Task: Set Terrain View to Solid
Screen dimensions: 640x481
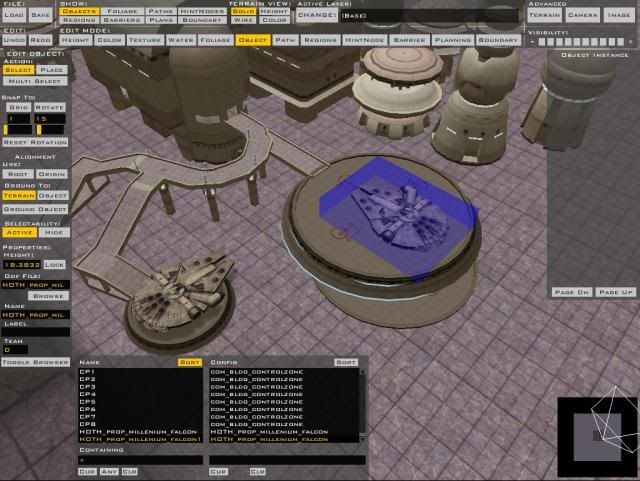Action: point(243,11)
